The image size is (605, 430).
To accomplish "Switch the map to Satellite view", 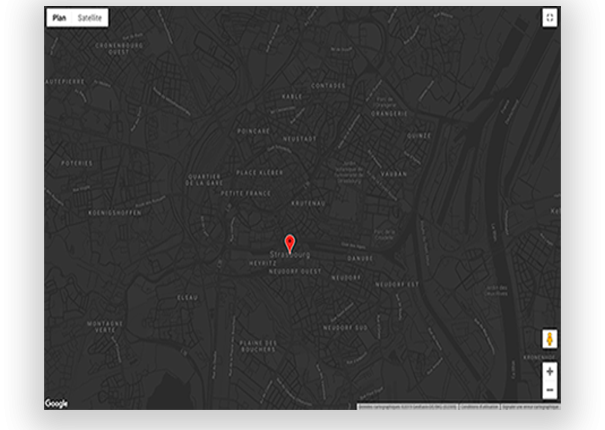I will coord(90,18).
